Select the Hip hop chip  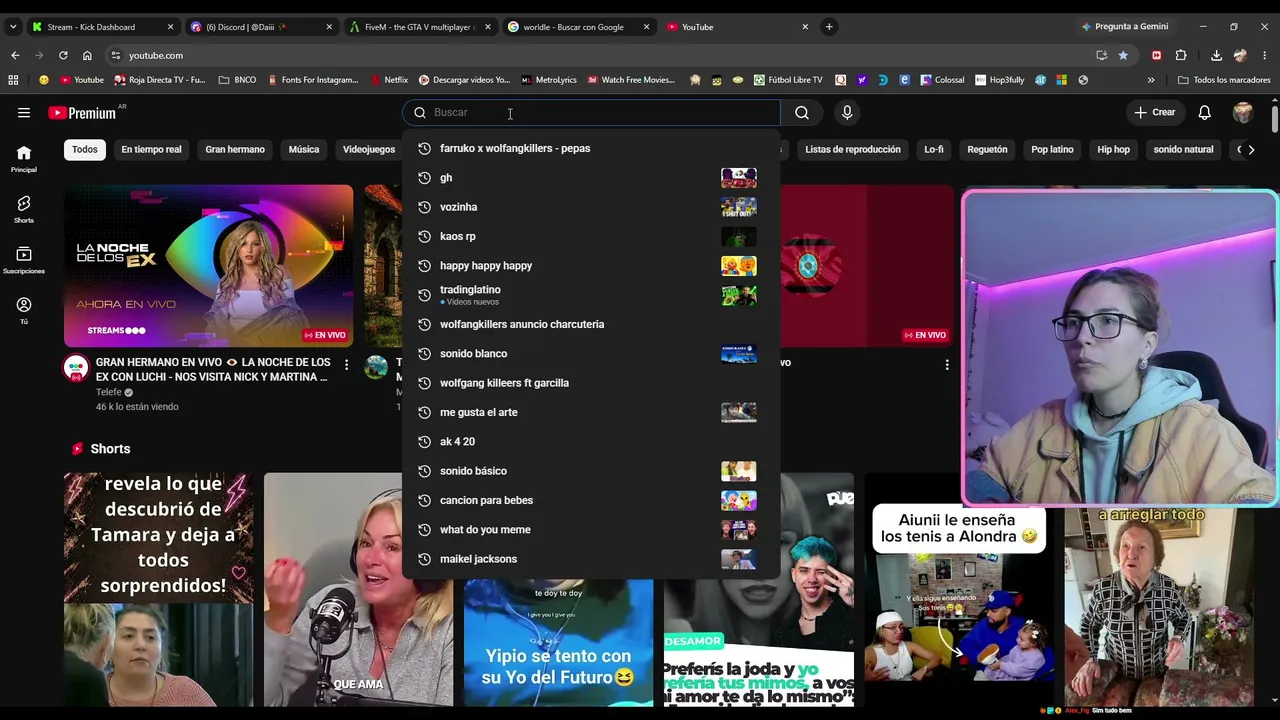tap(1113, 149)
